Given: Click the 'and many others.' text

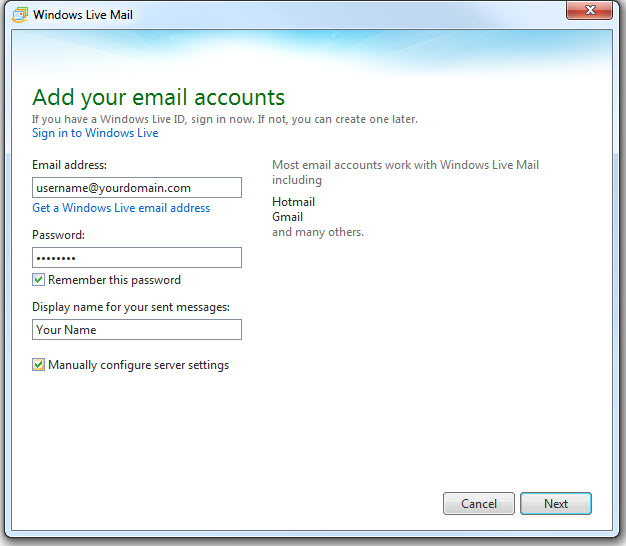Looking at the screenshot, I should [318, 232].
